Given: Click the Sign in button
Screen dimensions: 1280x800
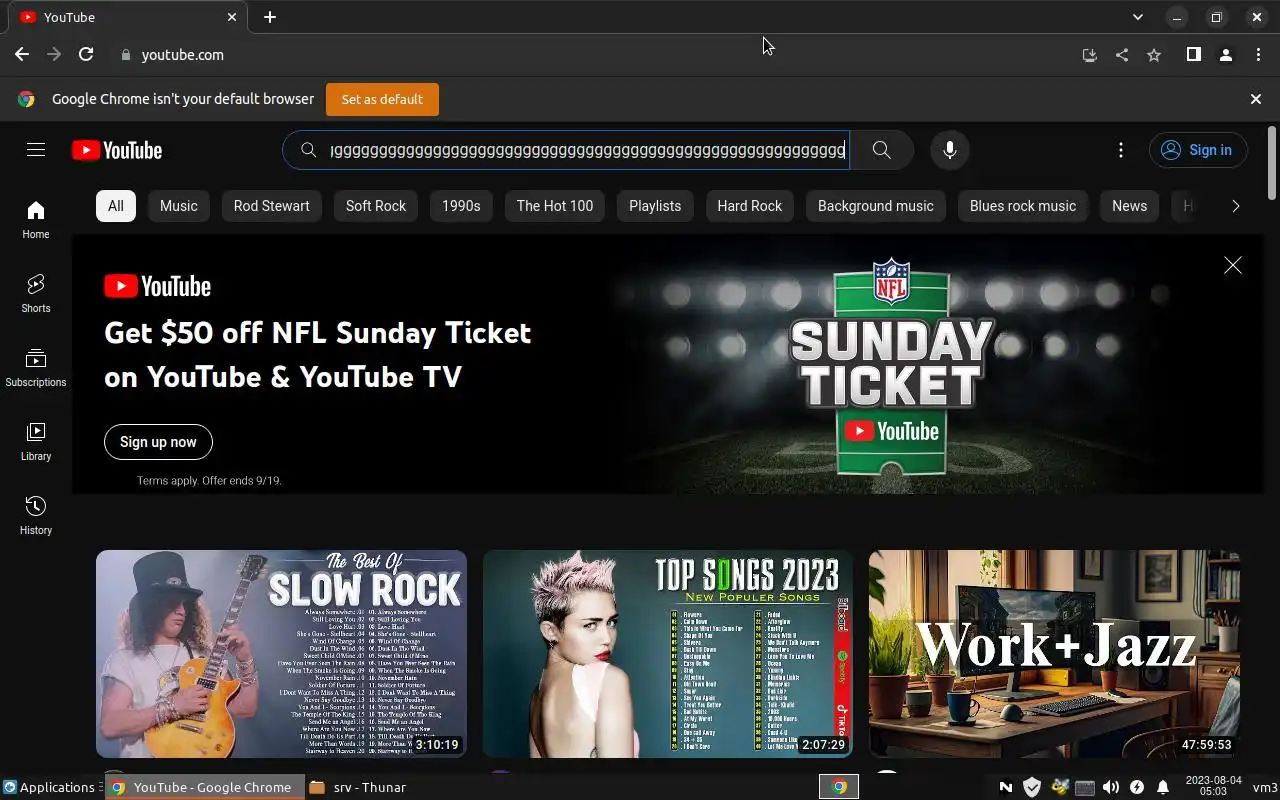Looking at the screenshot, I should 1198,150.
